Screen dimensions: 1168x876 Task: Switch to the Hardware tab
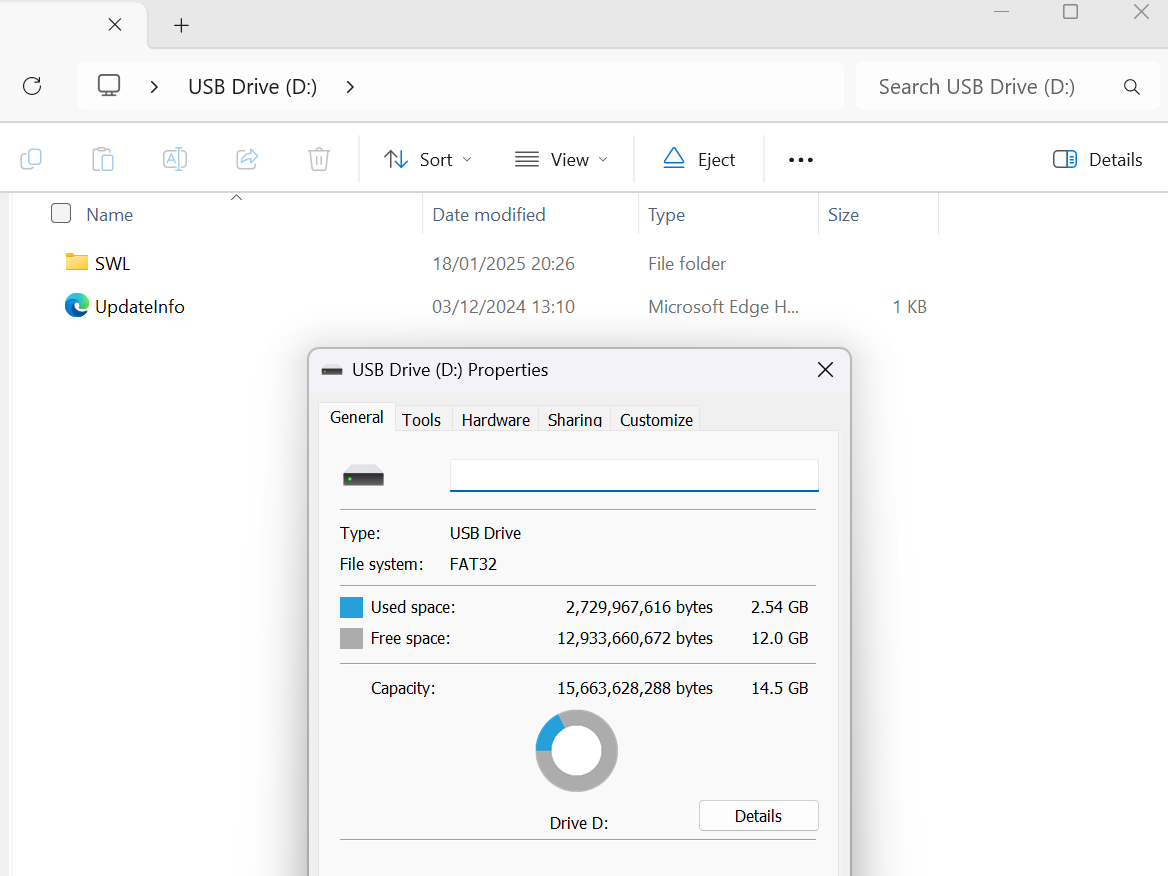click(x=495, y=419)
